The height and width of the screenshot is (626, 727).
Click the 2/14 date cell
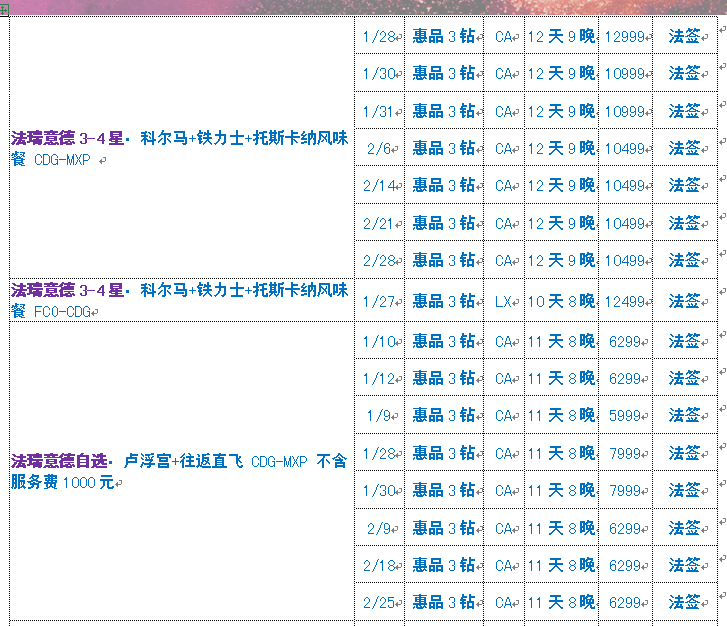380,185
